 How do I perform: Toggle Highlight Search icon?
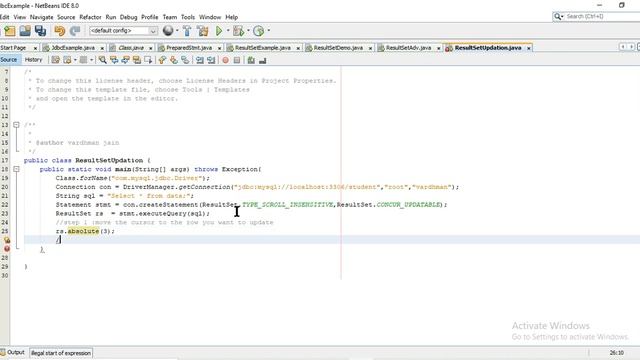point(137,60)
